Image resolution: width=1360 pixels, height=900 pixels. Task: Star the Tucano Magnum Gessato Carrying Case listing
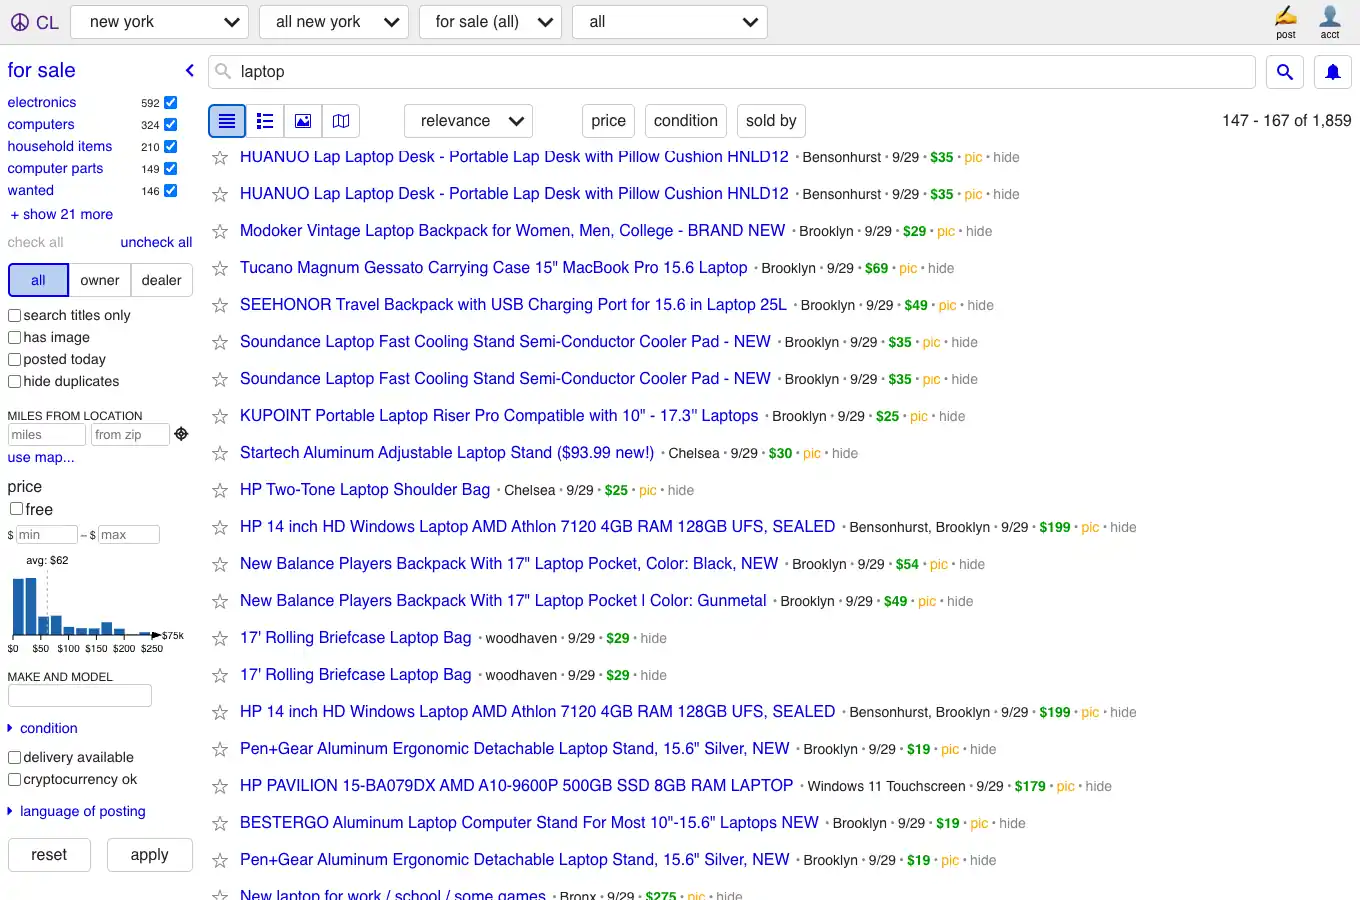220,268
